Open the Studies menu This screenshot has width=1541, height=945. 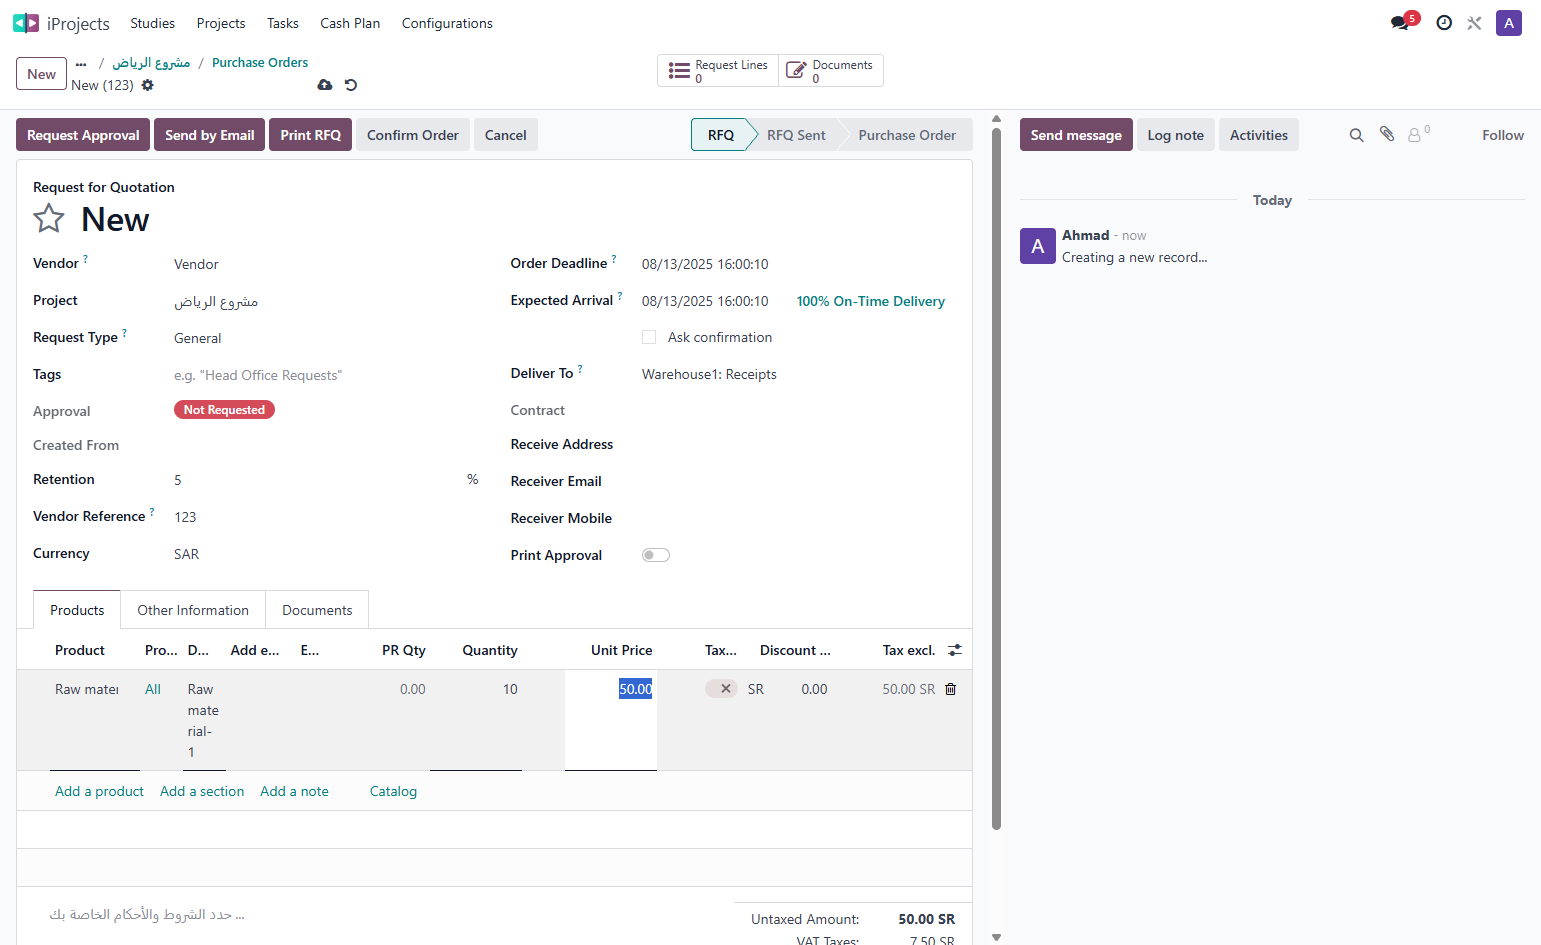pyautogui.click(x=152, y=23)
